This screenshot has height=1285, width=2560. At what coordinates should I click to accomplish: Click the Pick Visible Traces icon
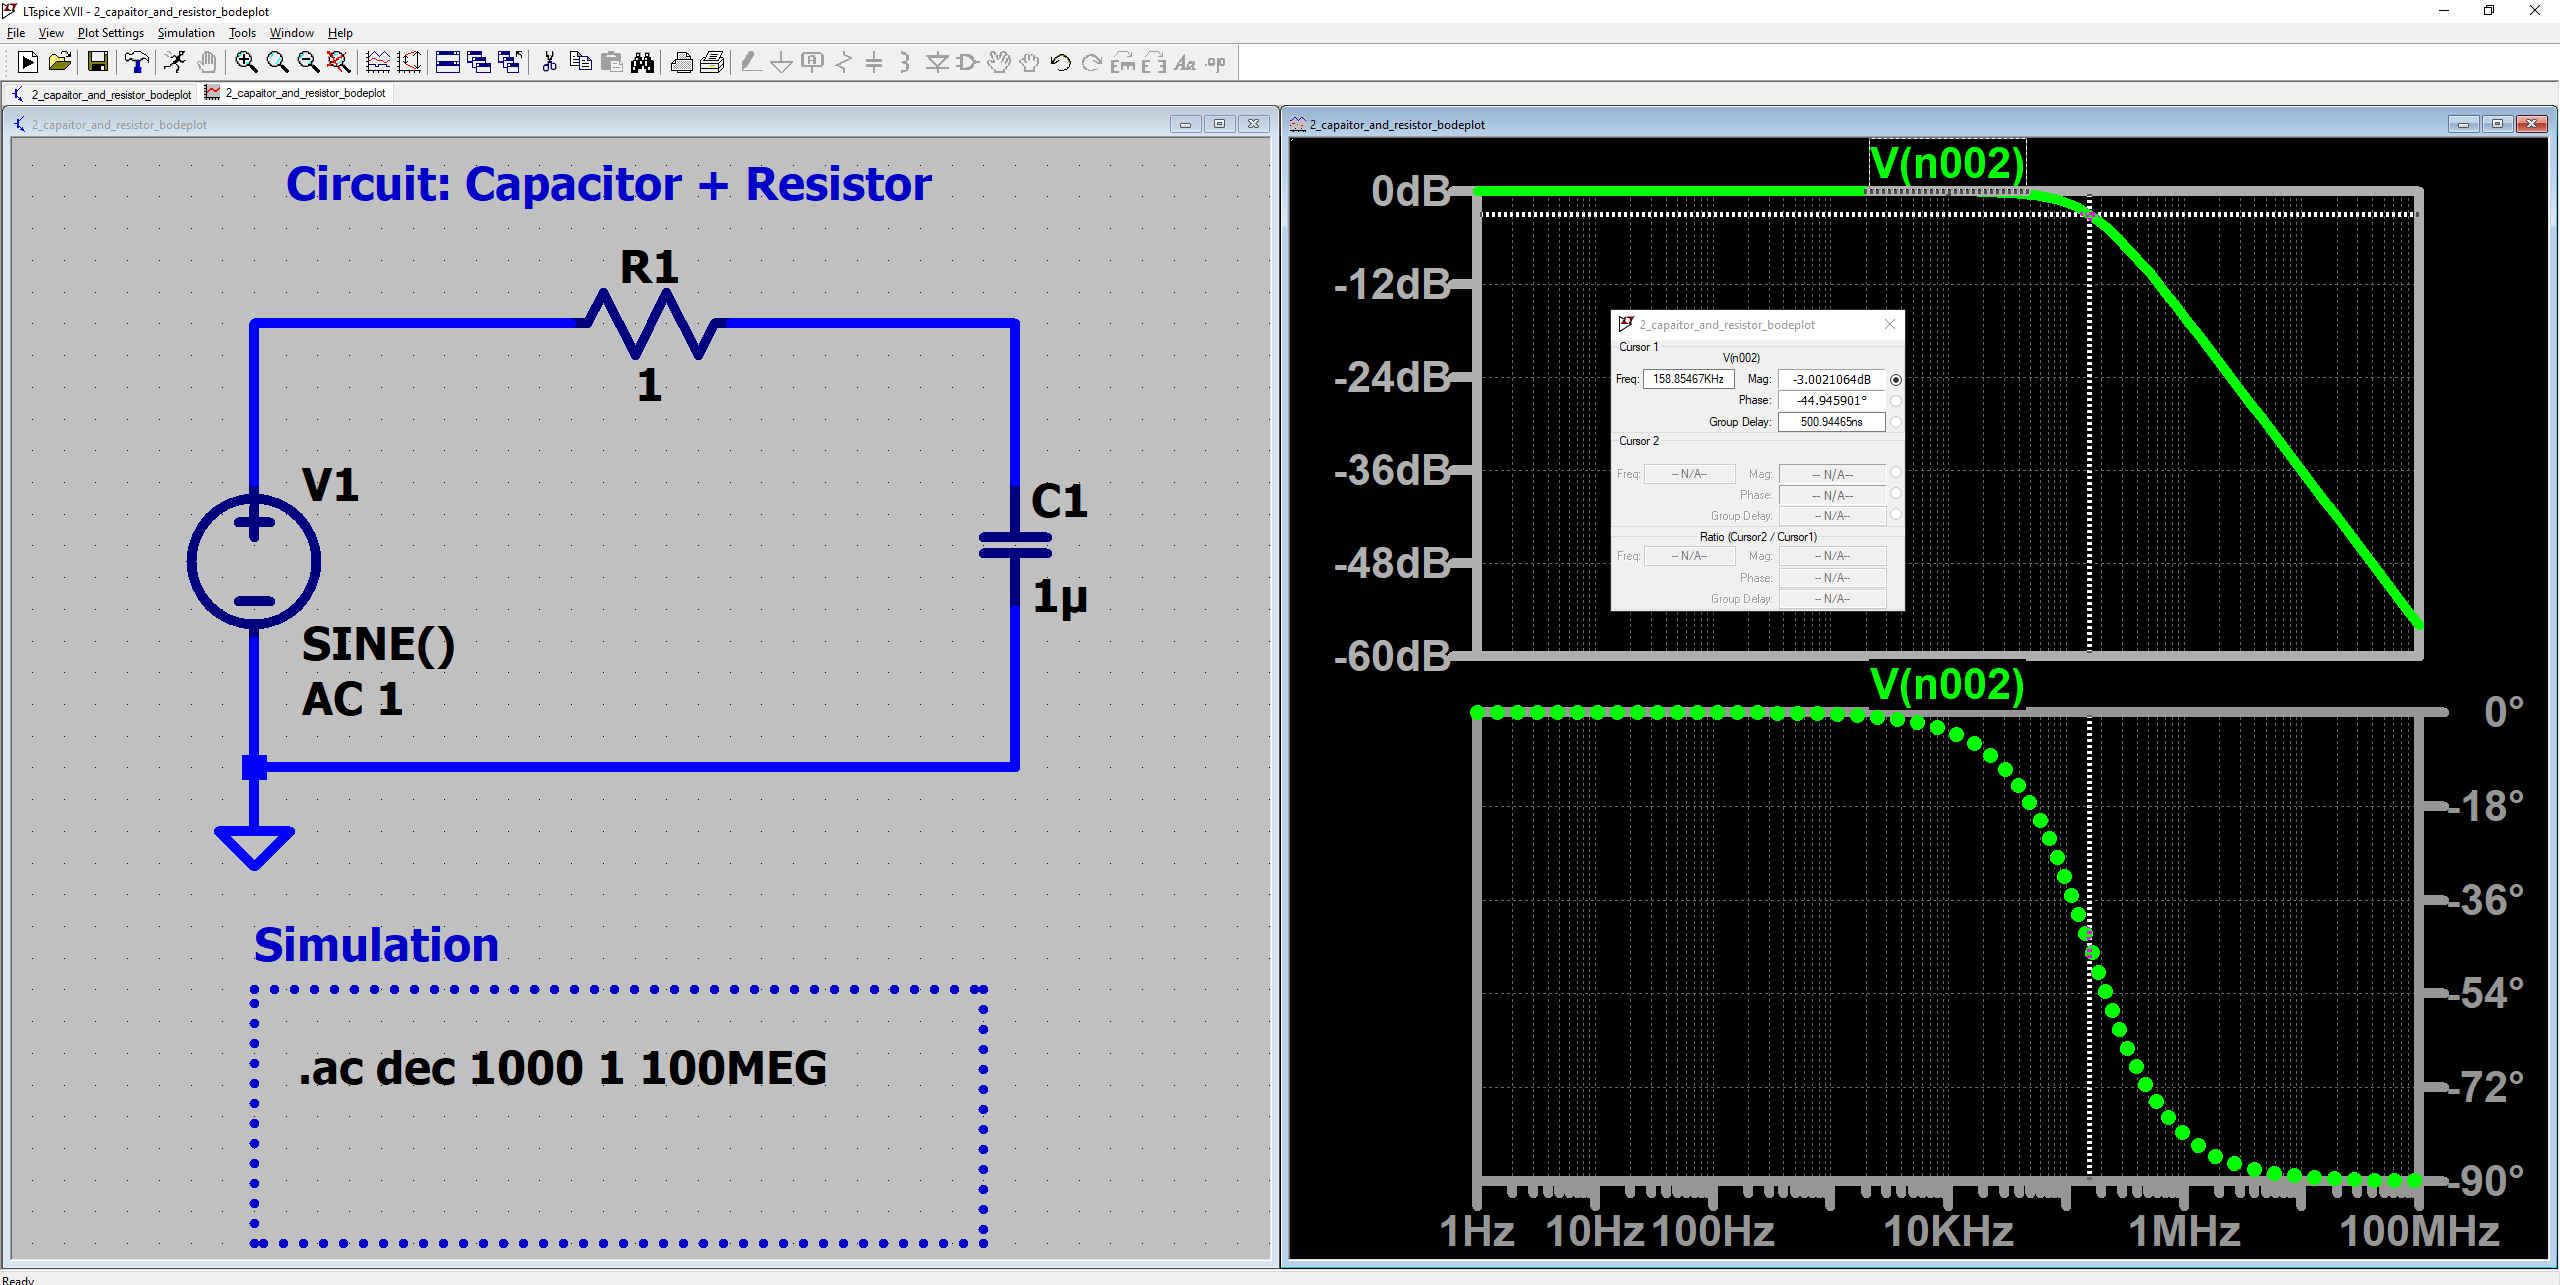pos(378,63)
